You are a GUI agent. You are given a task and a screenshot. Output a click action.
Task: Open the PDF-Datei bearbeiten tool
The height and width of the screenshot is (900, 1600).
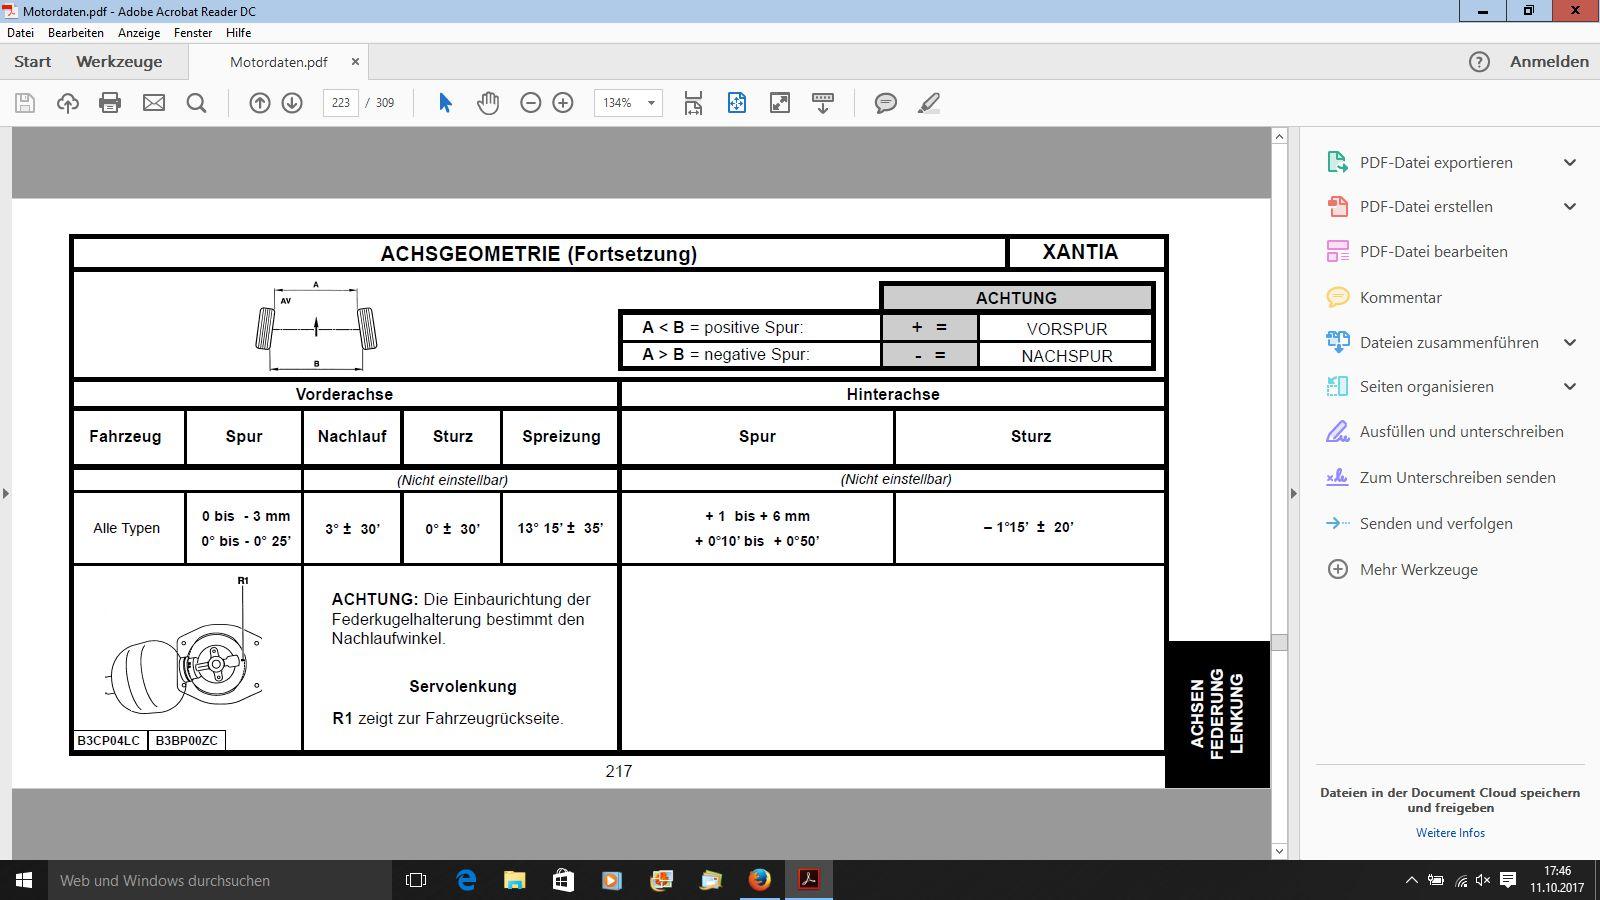click(1434, 252)
